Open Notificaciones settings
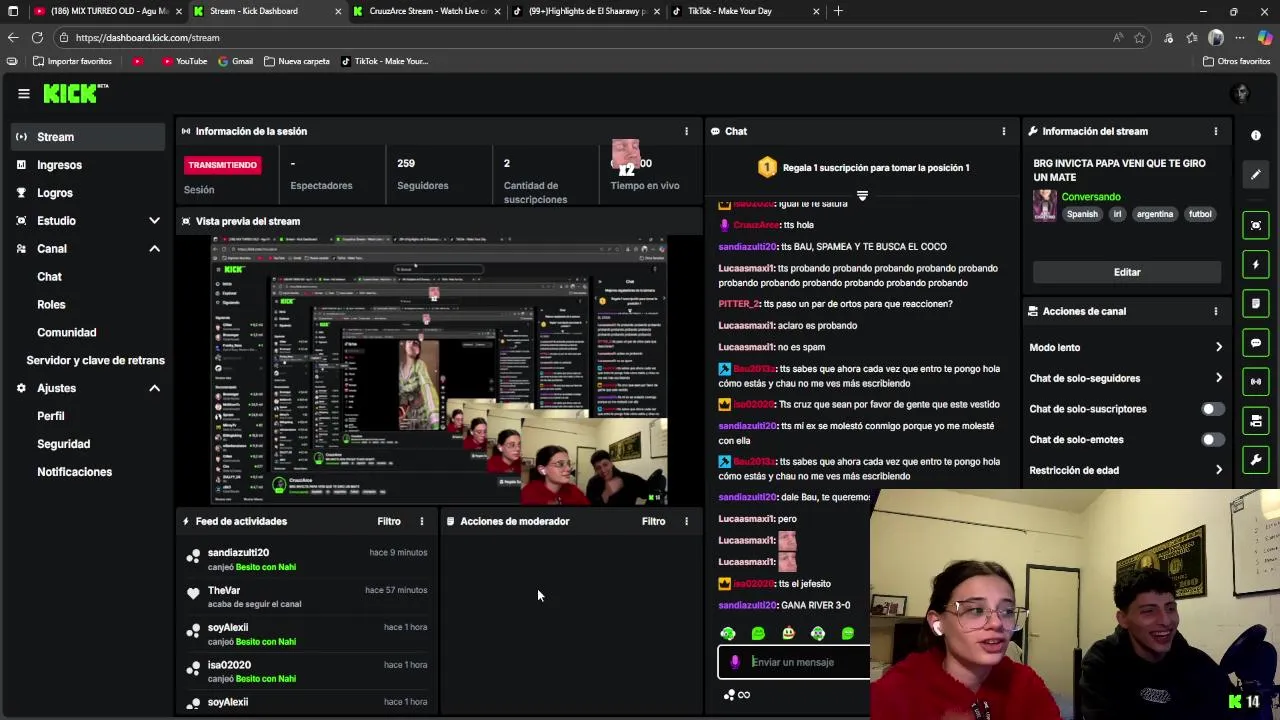The image size is (1280, 720). point(75,472)
